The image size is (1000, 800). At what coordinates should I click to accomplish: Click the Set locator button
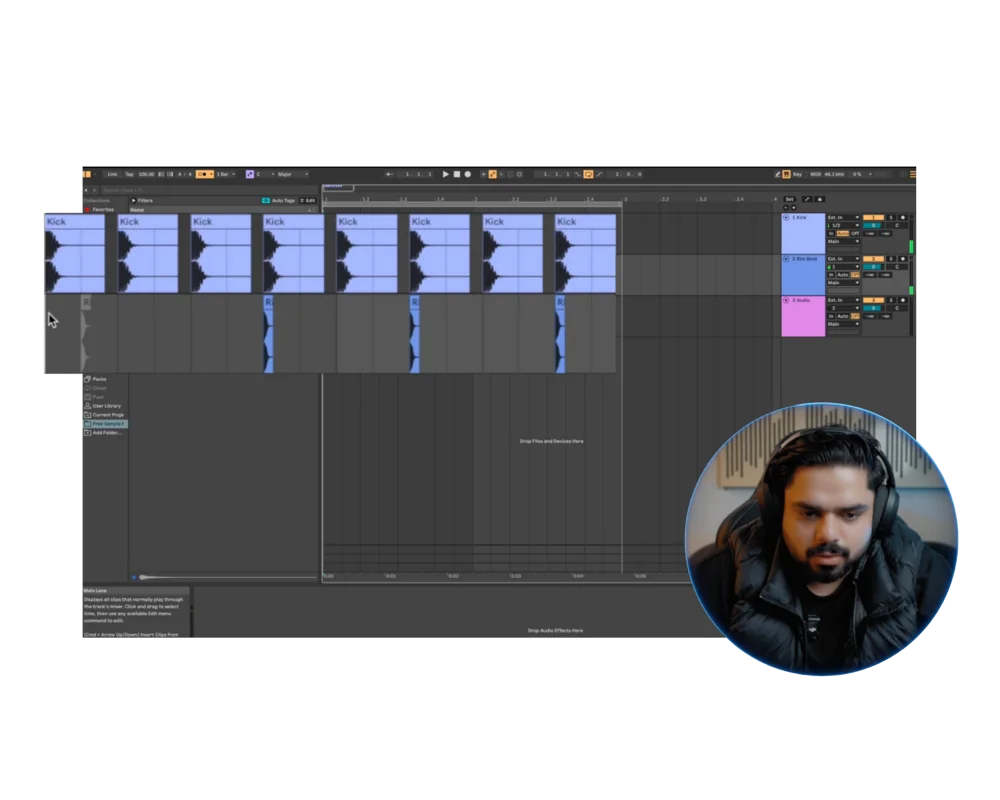[790, 199]
